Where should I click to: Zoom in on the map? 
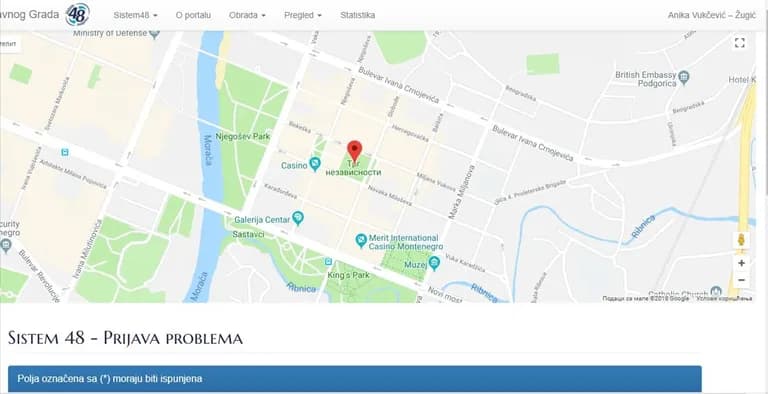click(x=742, y=263)
